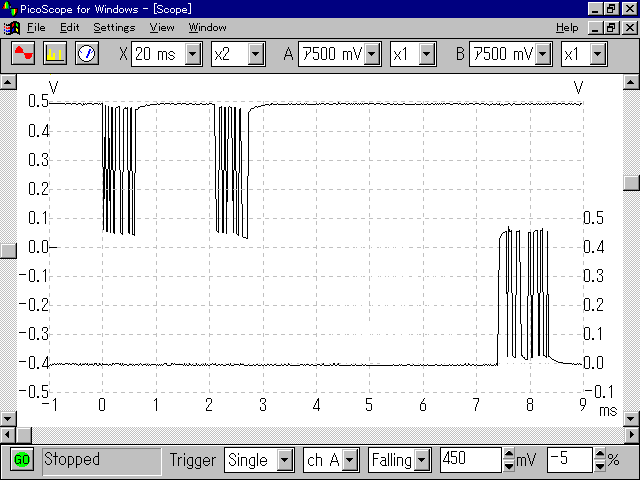The height and width of the screenshot is (480, 640).
Task: Minimize the inner Scope document window
Action: click(x=595, y=28)
